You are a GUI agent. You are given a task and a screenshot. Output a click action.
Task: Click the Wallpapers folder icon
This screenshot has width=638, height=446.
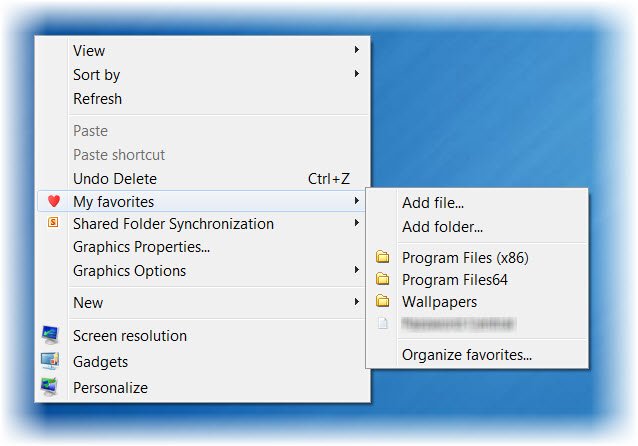pos(382,302)
